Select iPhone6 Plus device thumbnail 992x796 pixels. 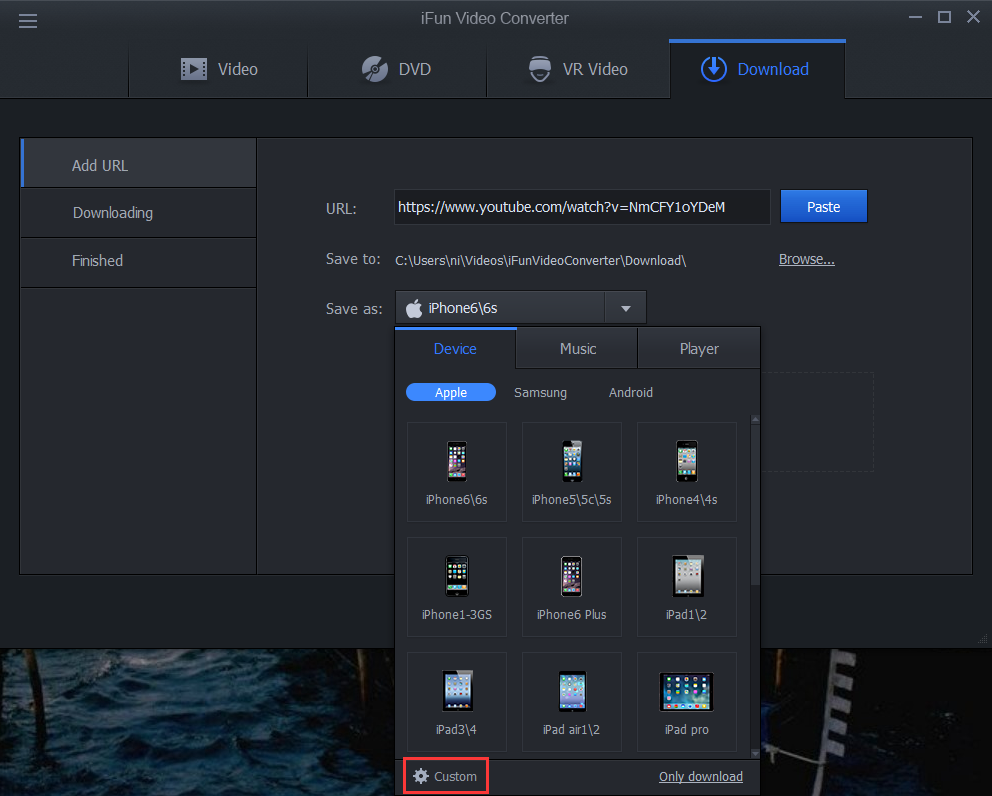[x=572, y=587]
